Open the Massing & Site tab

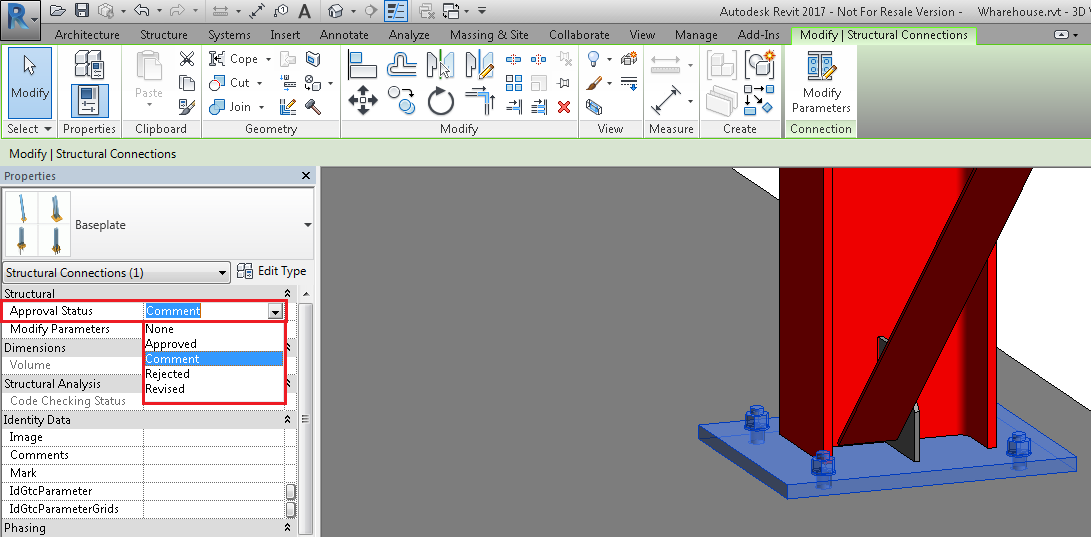pos(489,35)
